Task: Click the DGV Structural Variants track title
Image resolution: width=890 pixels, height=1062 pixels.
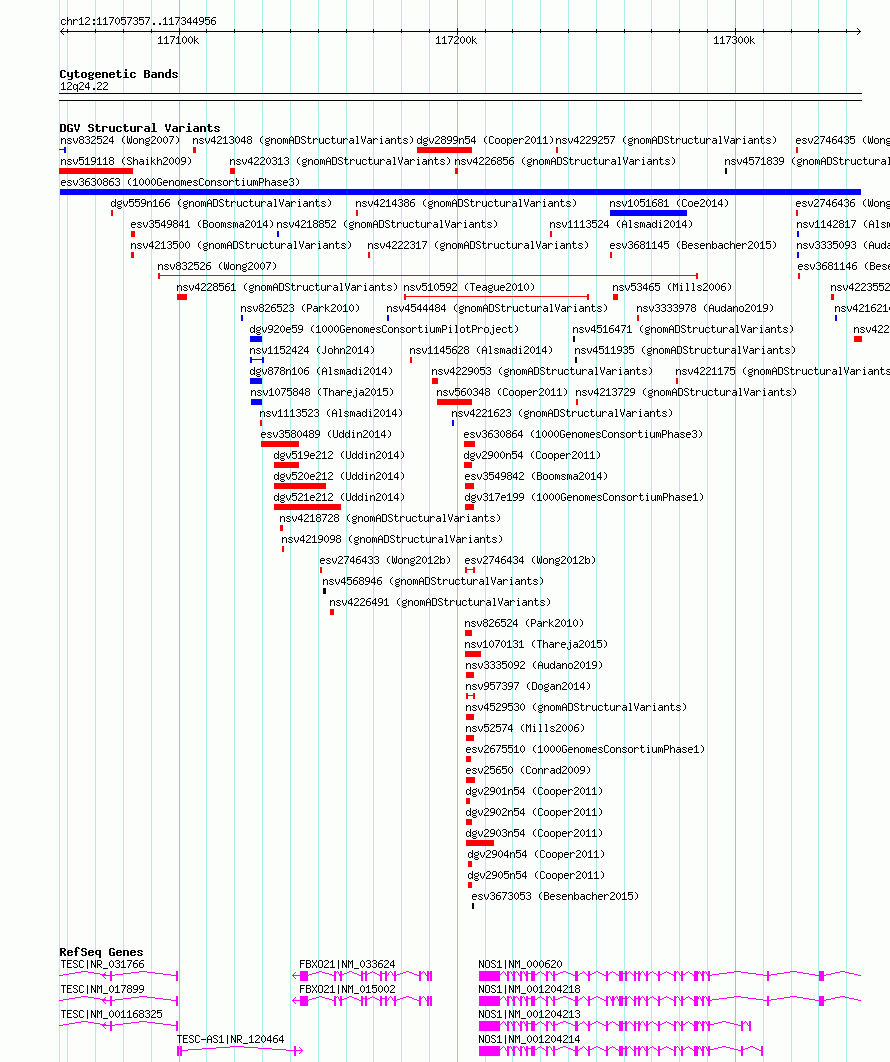Action: click(x=140, y=127)
